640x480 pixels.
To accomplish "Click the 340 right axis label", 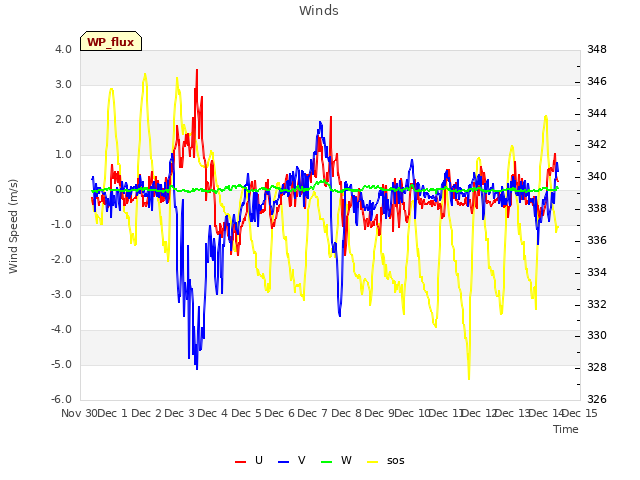I will click(x=597, y=177).
